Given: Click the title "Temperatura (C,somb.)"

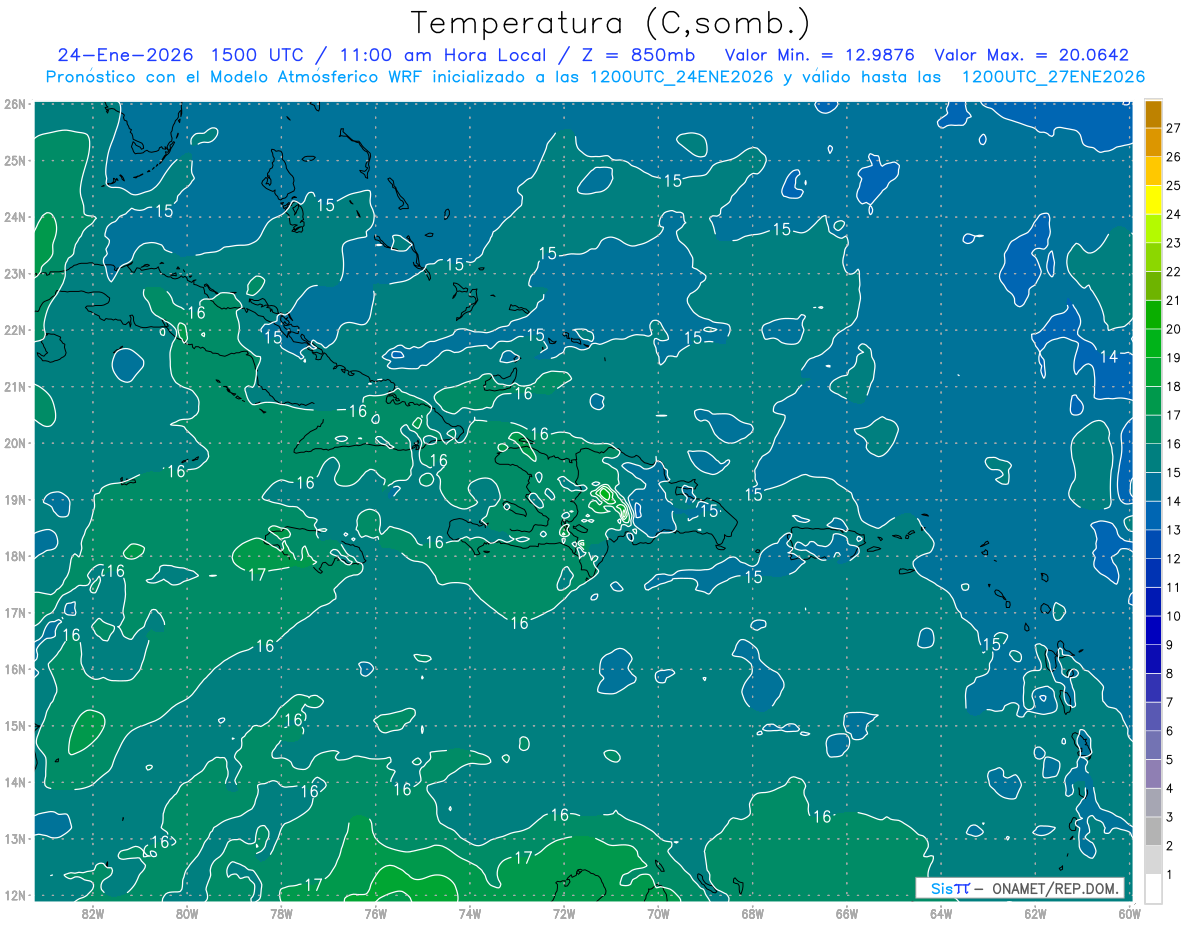Looking at the screenshot, I should tap(611, 23).
